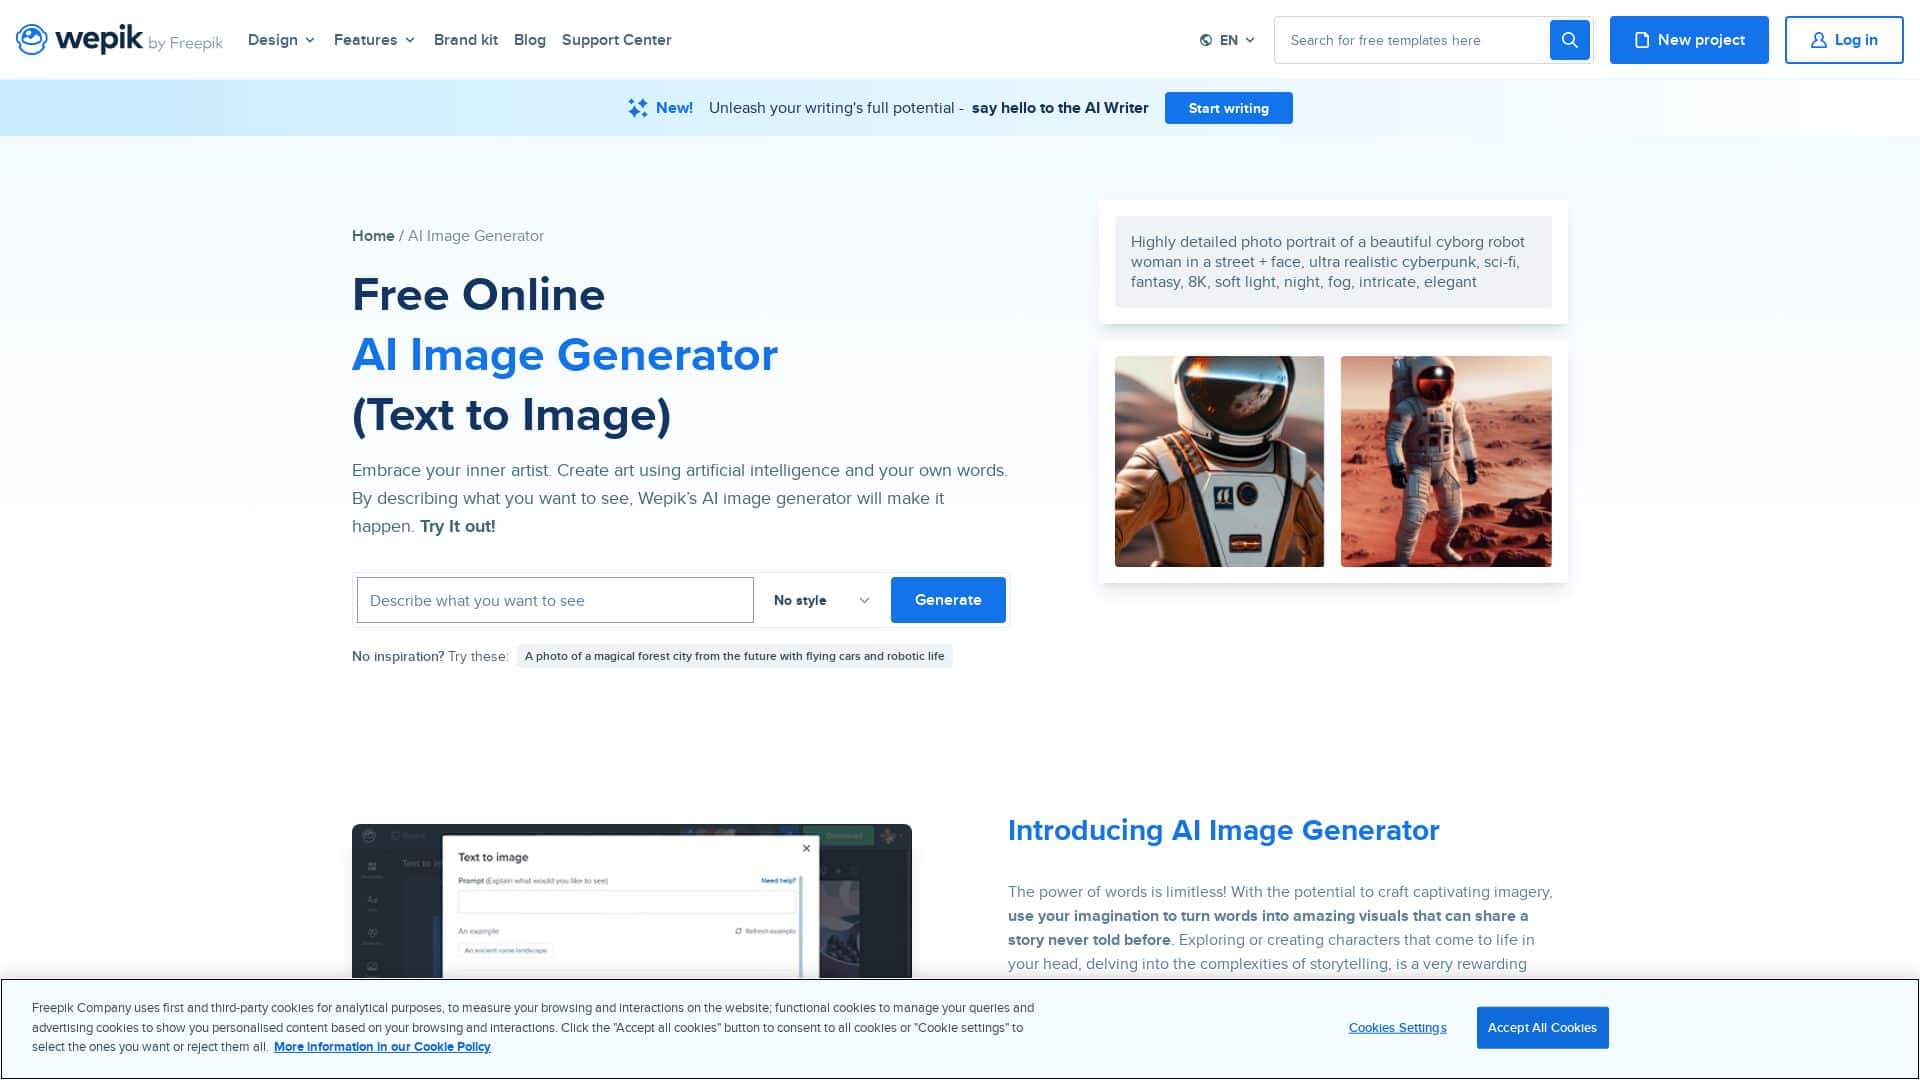
Task: Open Cookies Settings
Action: (x=1397, y=1027)
